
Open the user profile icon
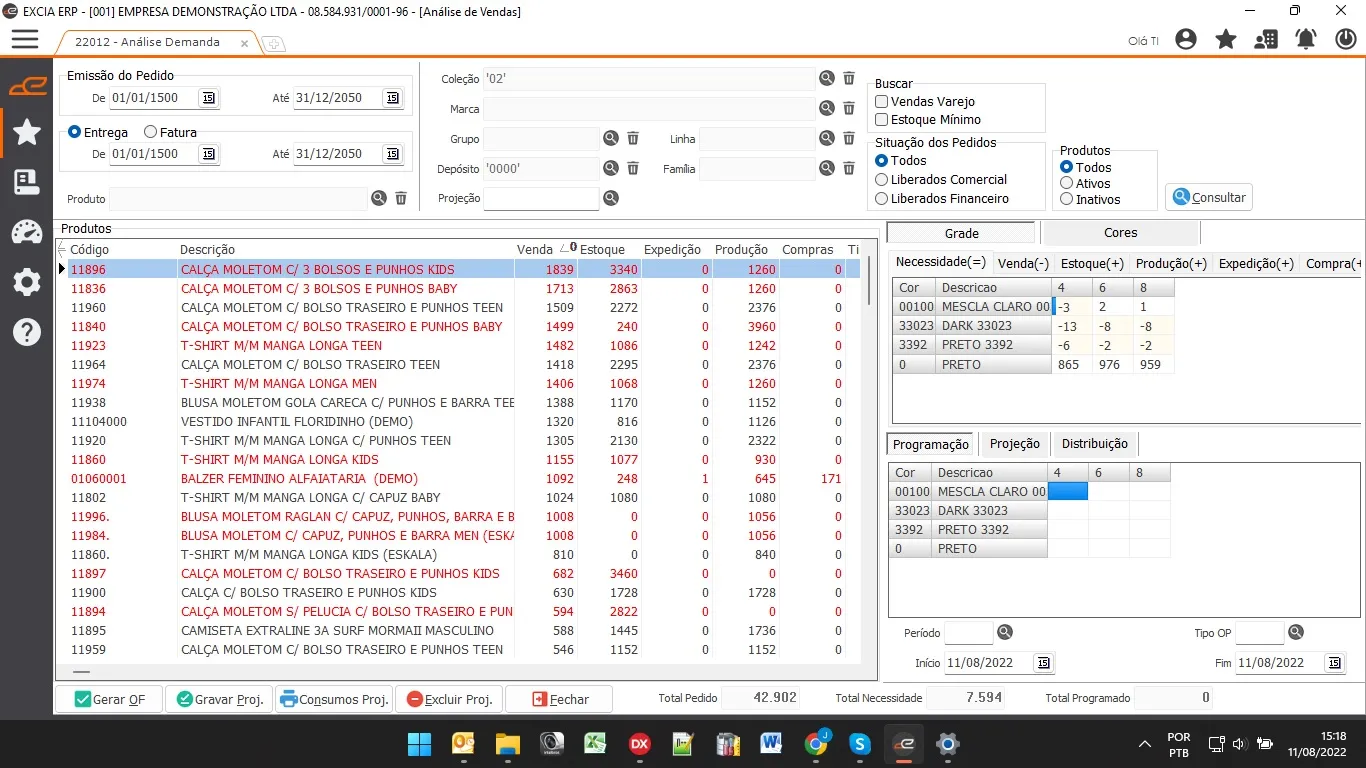pyautogui.click(x=1186, y=39)
